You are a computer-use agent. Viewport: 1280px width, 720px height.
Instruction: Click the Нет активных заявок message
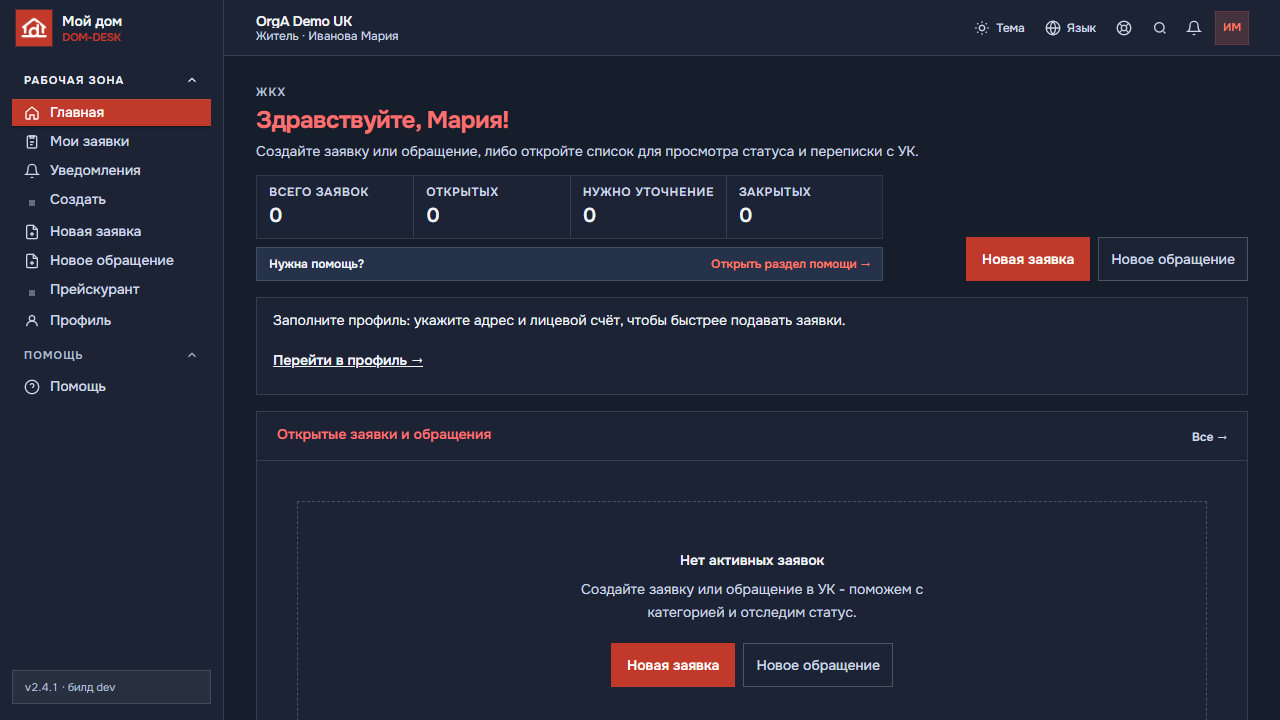click(752, 560)
